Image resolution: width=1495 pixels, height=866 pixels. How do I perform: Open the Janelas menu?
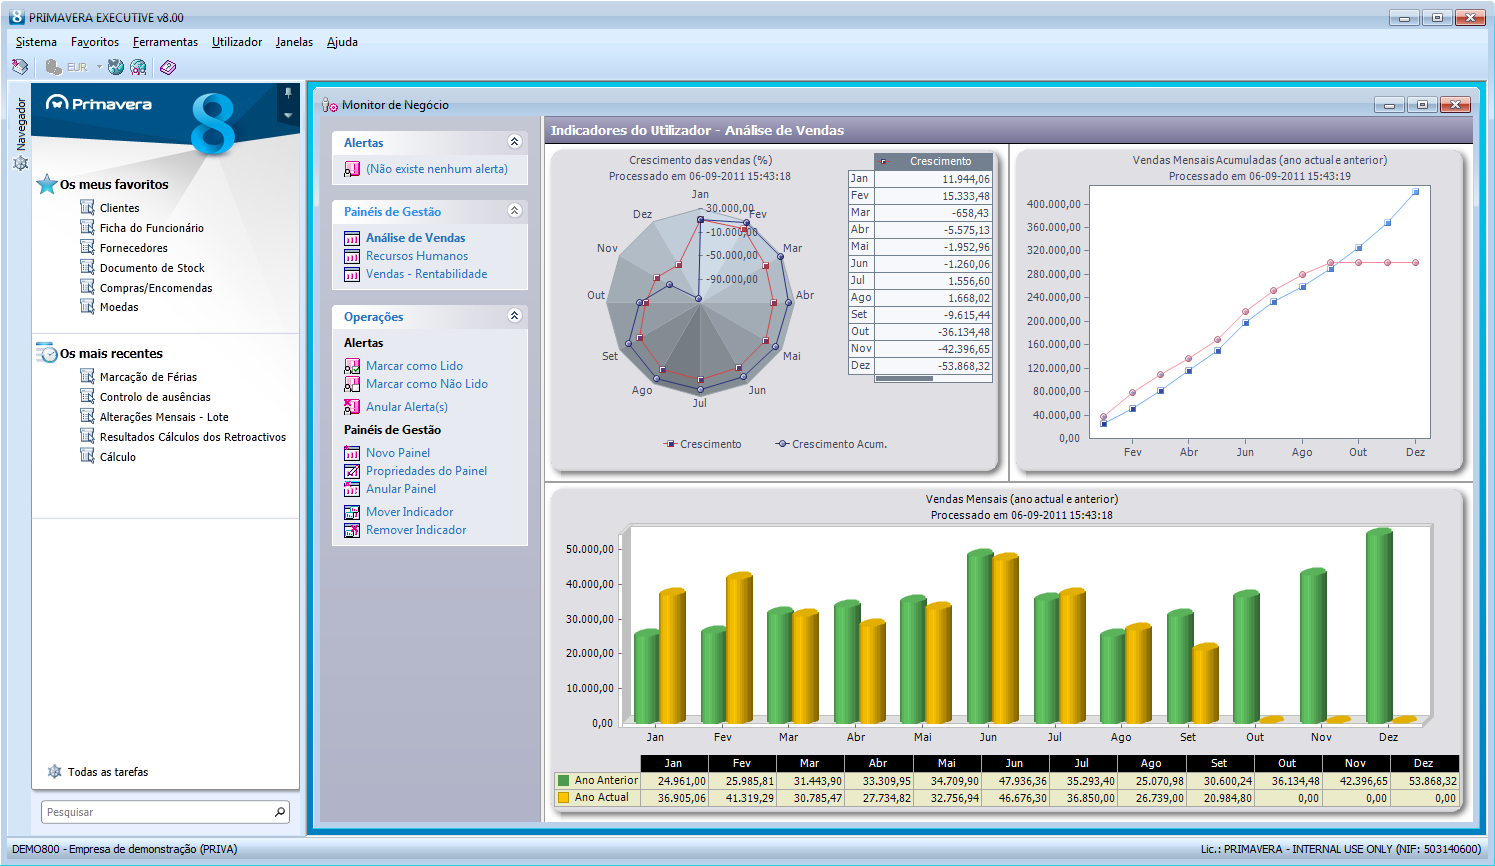294,42
